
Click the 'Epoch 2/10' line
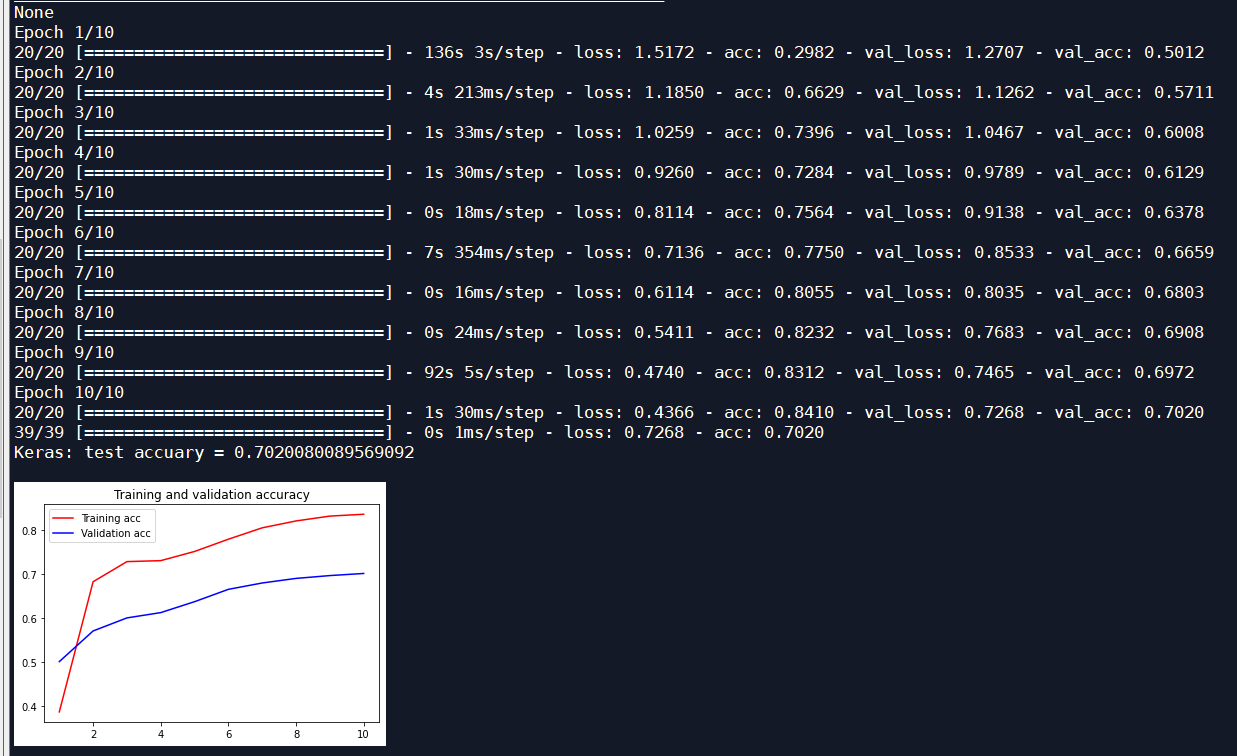(64, 72)
